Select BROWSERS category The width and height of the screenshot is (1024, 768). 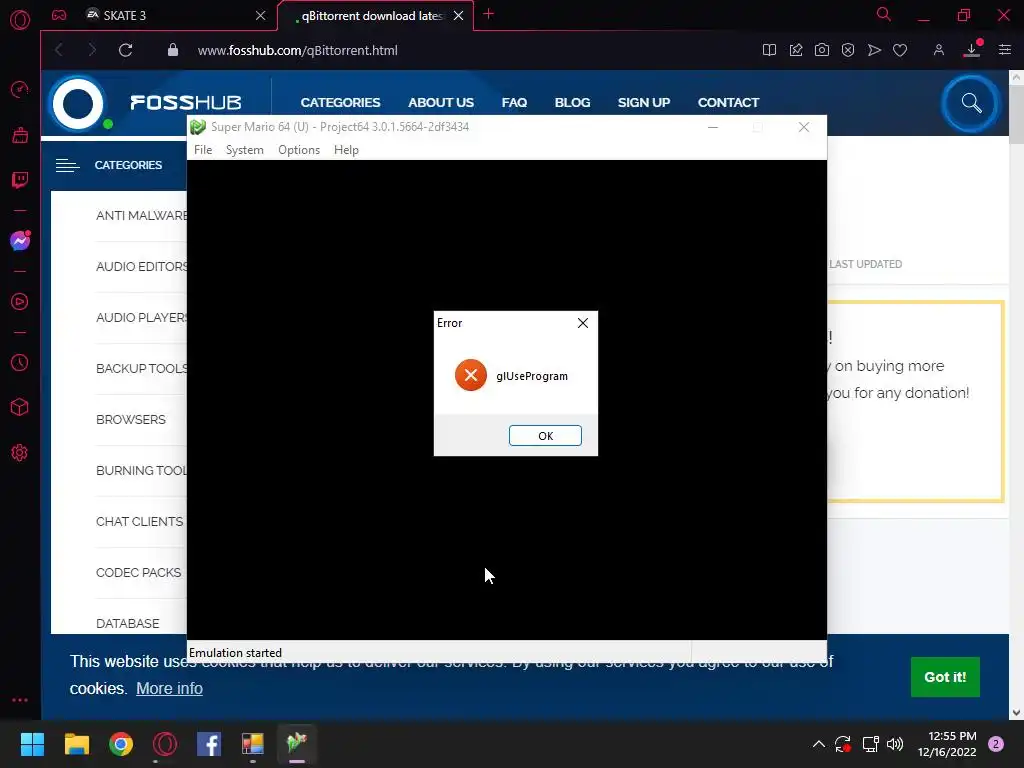131,419
